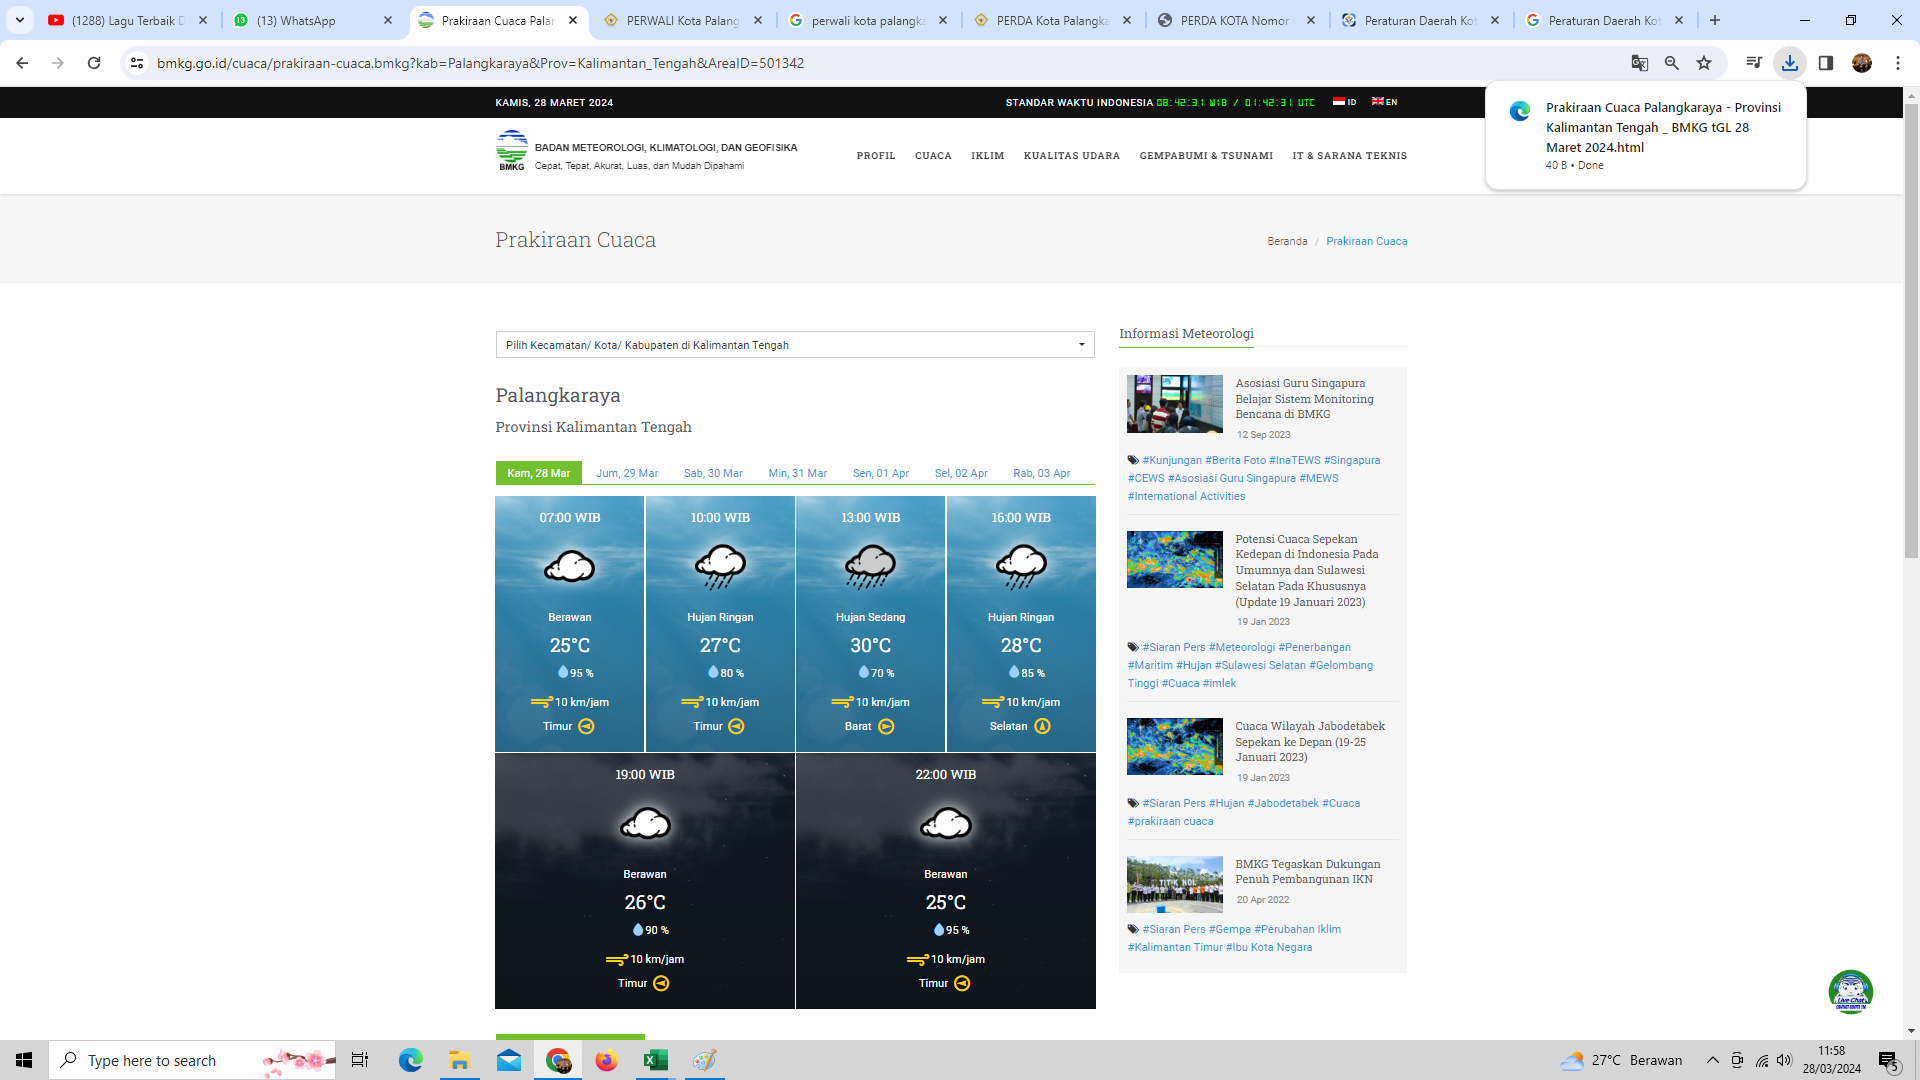Click the browser back arrow
This screenshot has width=1920, height=1080.
point(22,63)
